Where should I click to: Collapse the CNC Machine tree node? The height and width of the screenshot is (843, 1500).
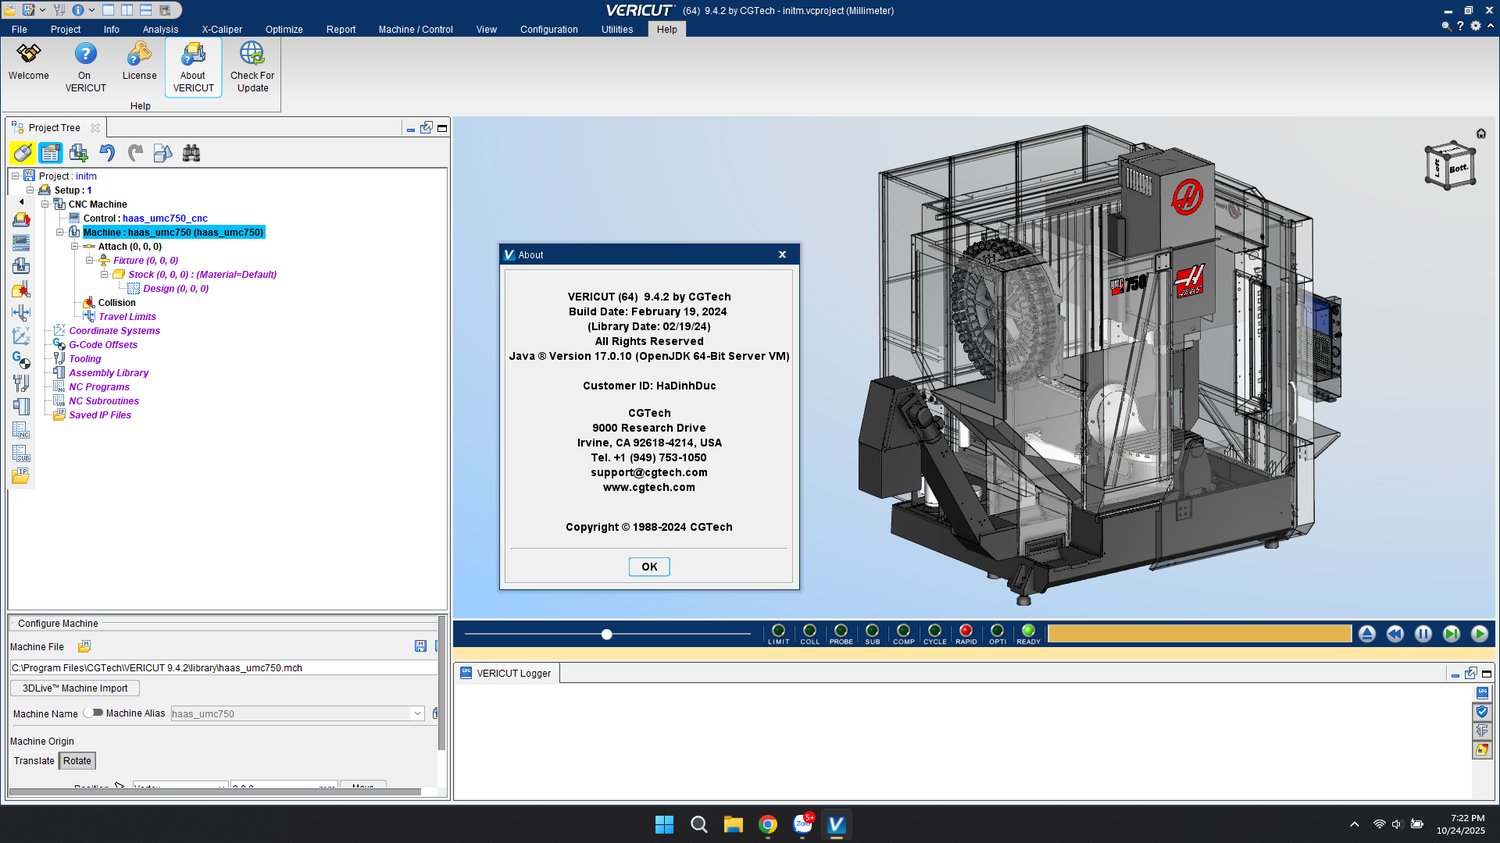pos(45,204)
